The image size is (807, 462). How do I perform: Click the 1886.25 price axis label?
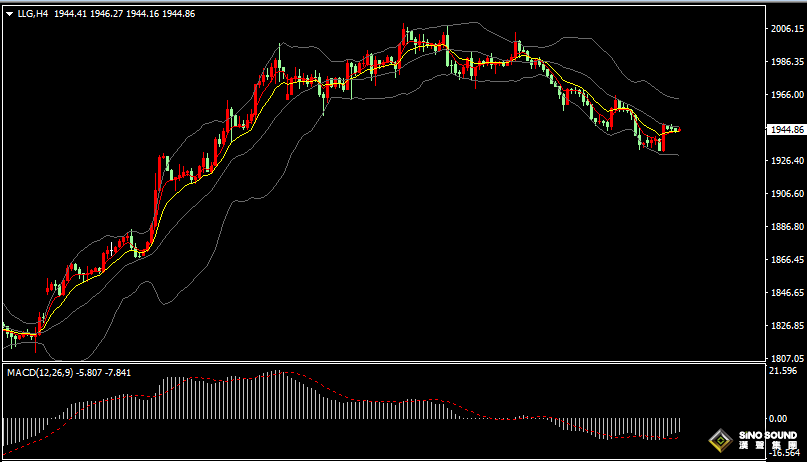(x=786, y=227)
